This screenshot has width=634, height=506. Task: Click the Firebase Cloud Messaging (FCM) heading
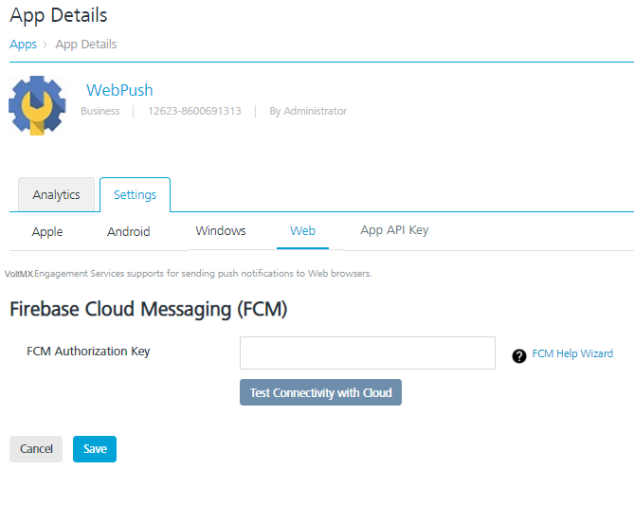tap(148, 310)
